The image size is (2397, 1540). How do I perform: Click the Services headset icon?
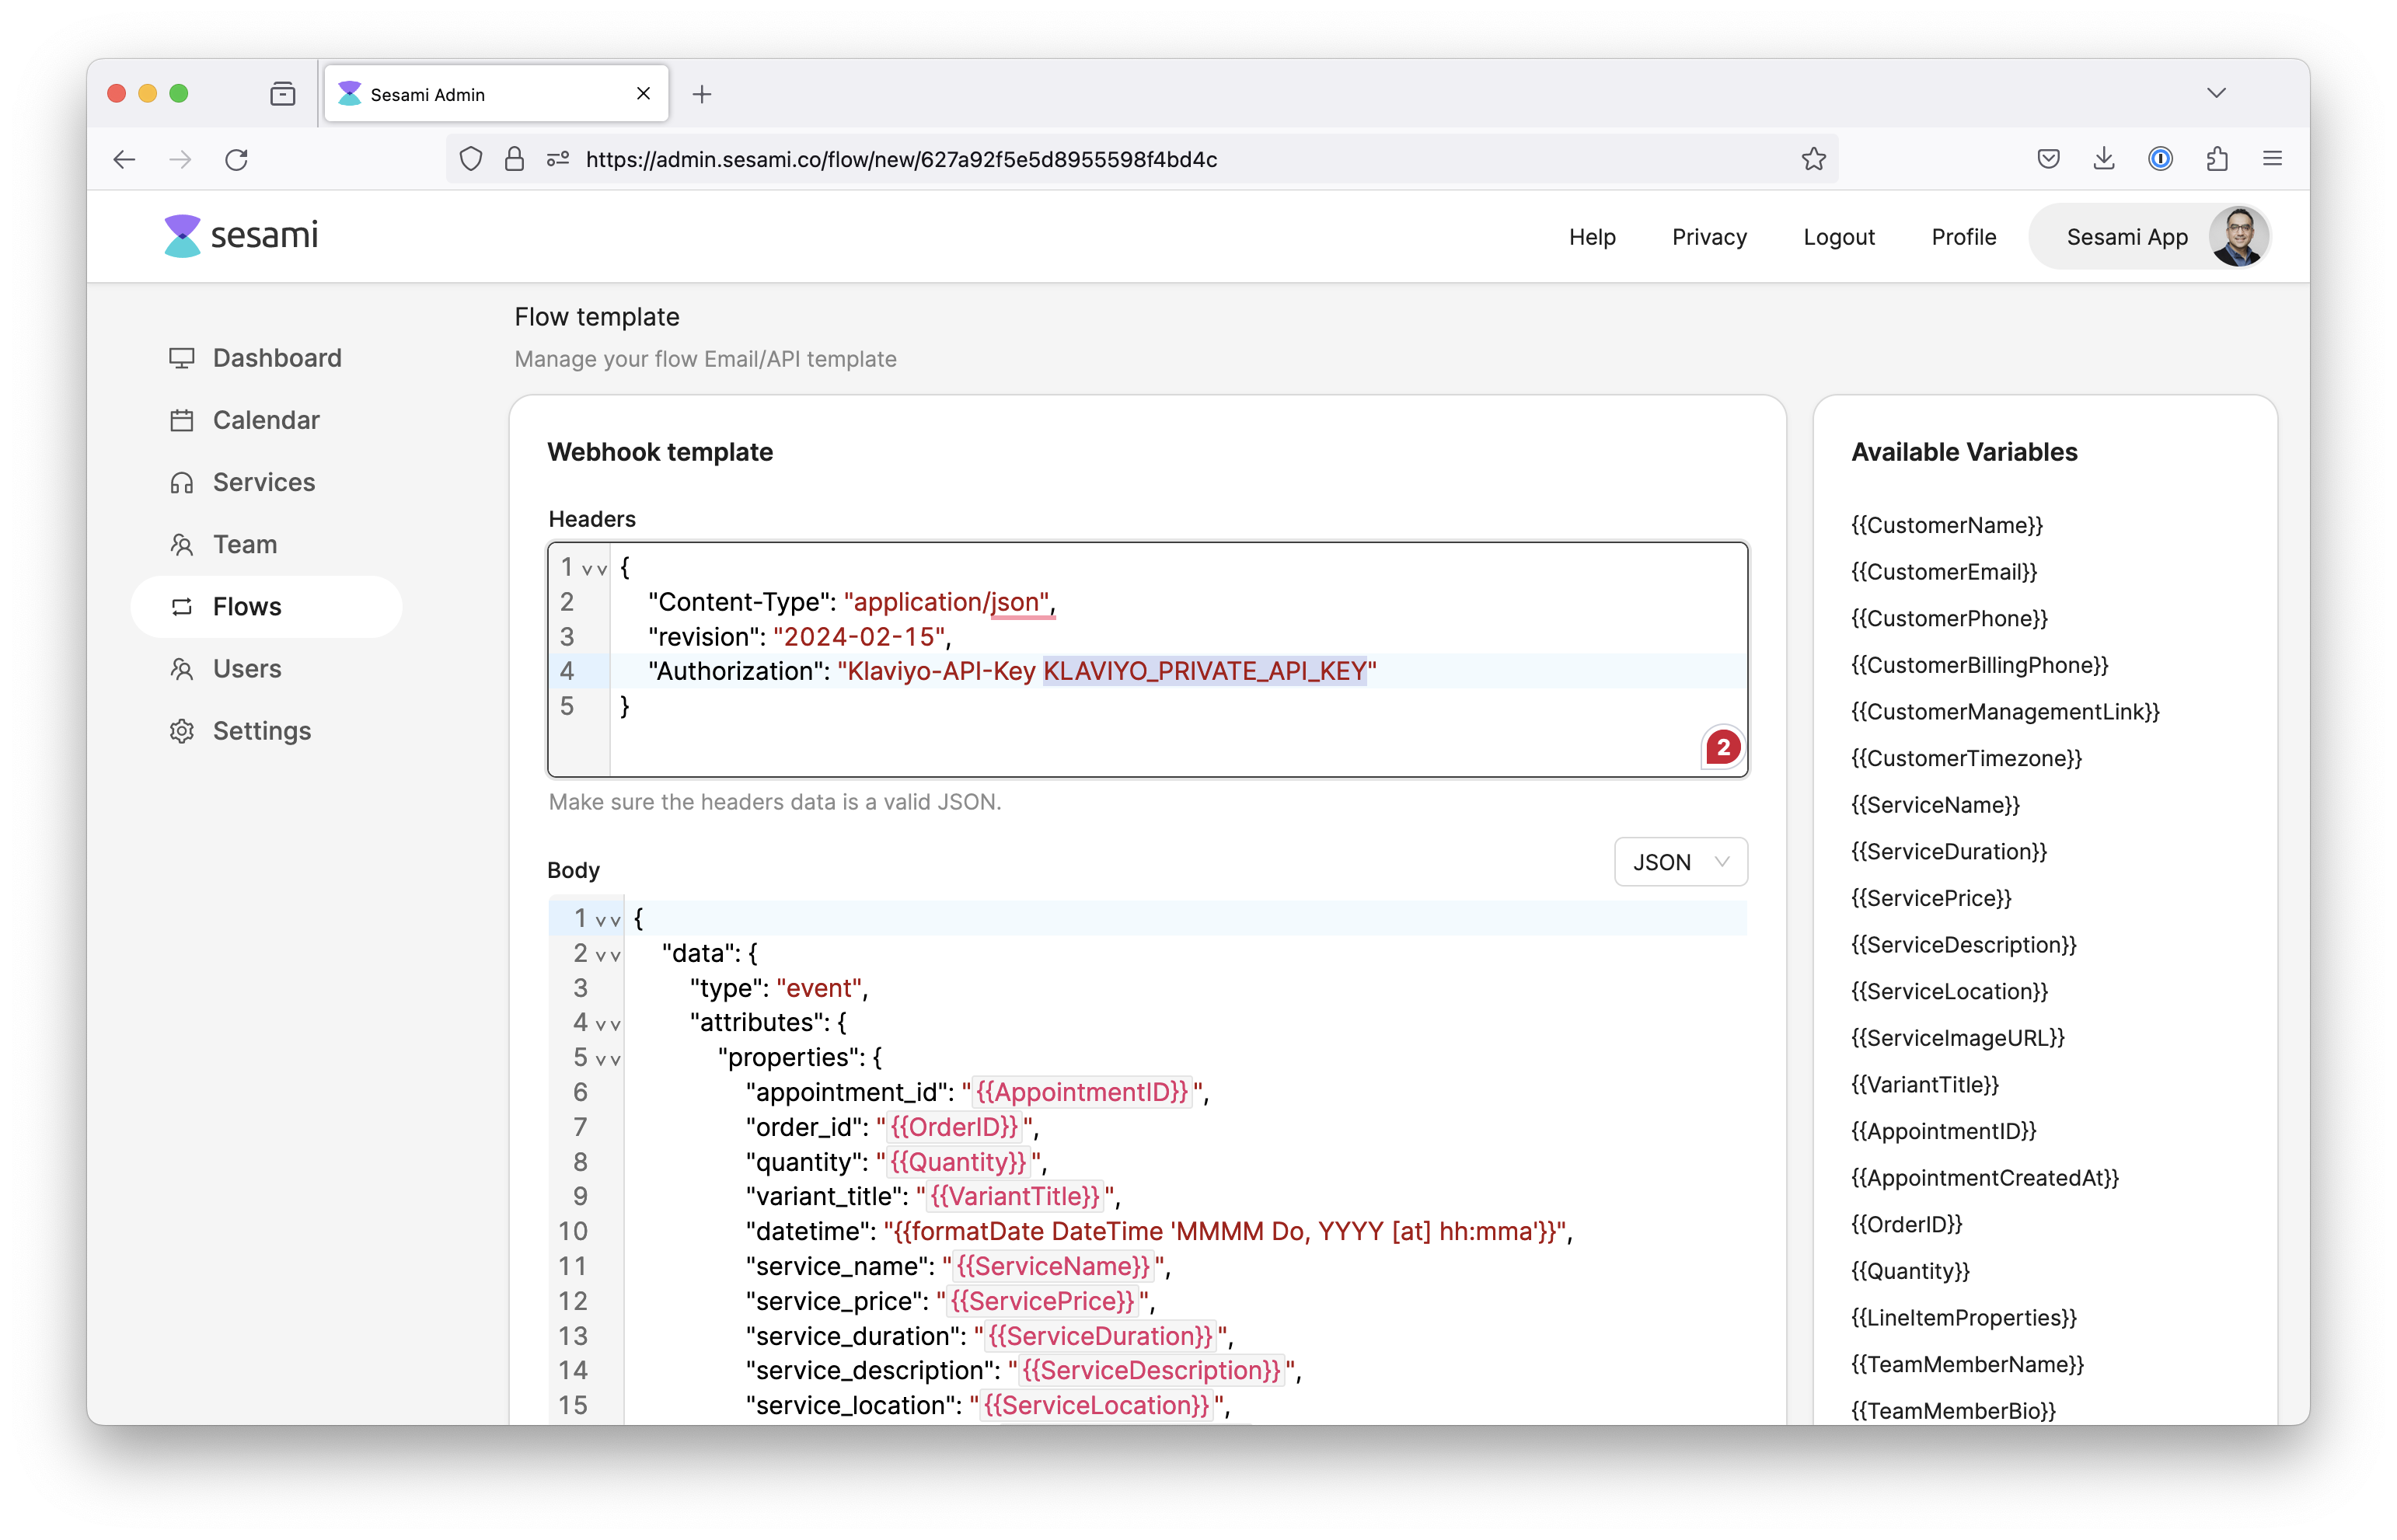[182, 483]
